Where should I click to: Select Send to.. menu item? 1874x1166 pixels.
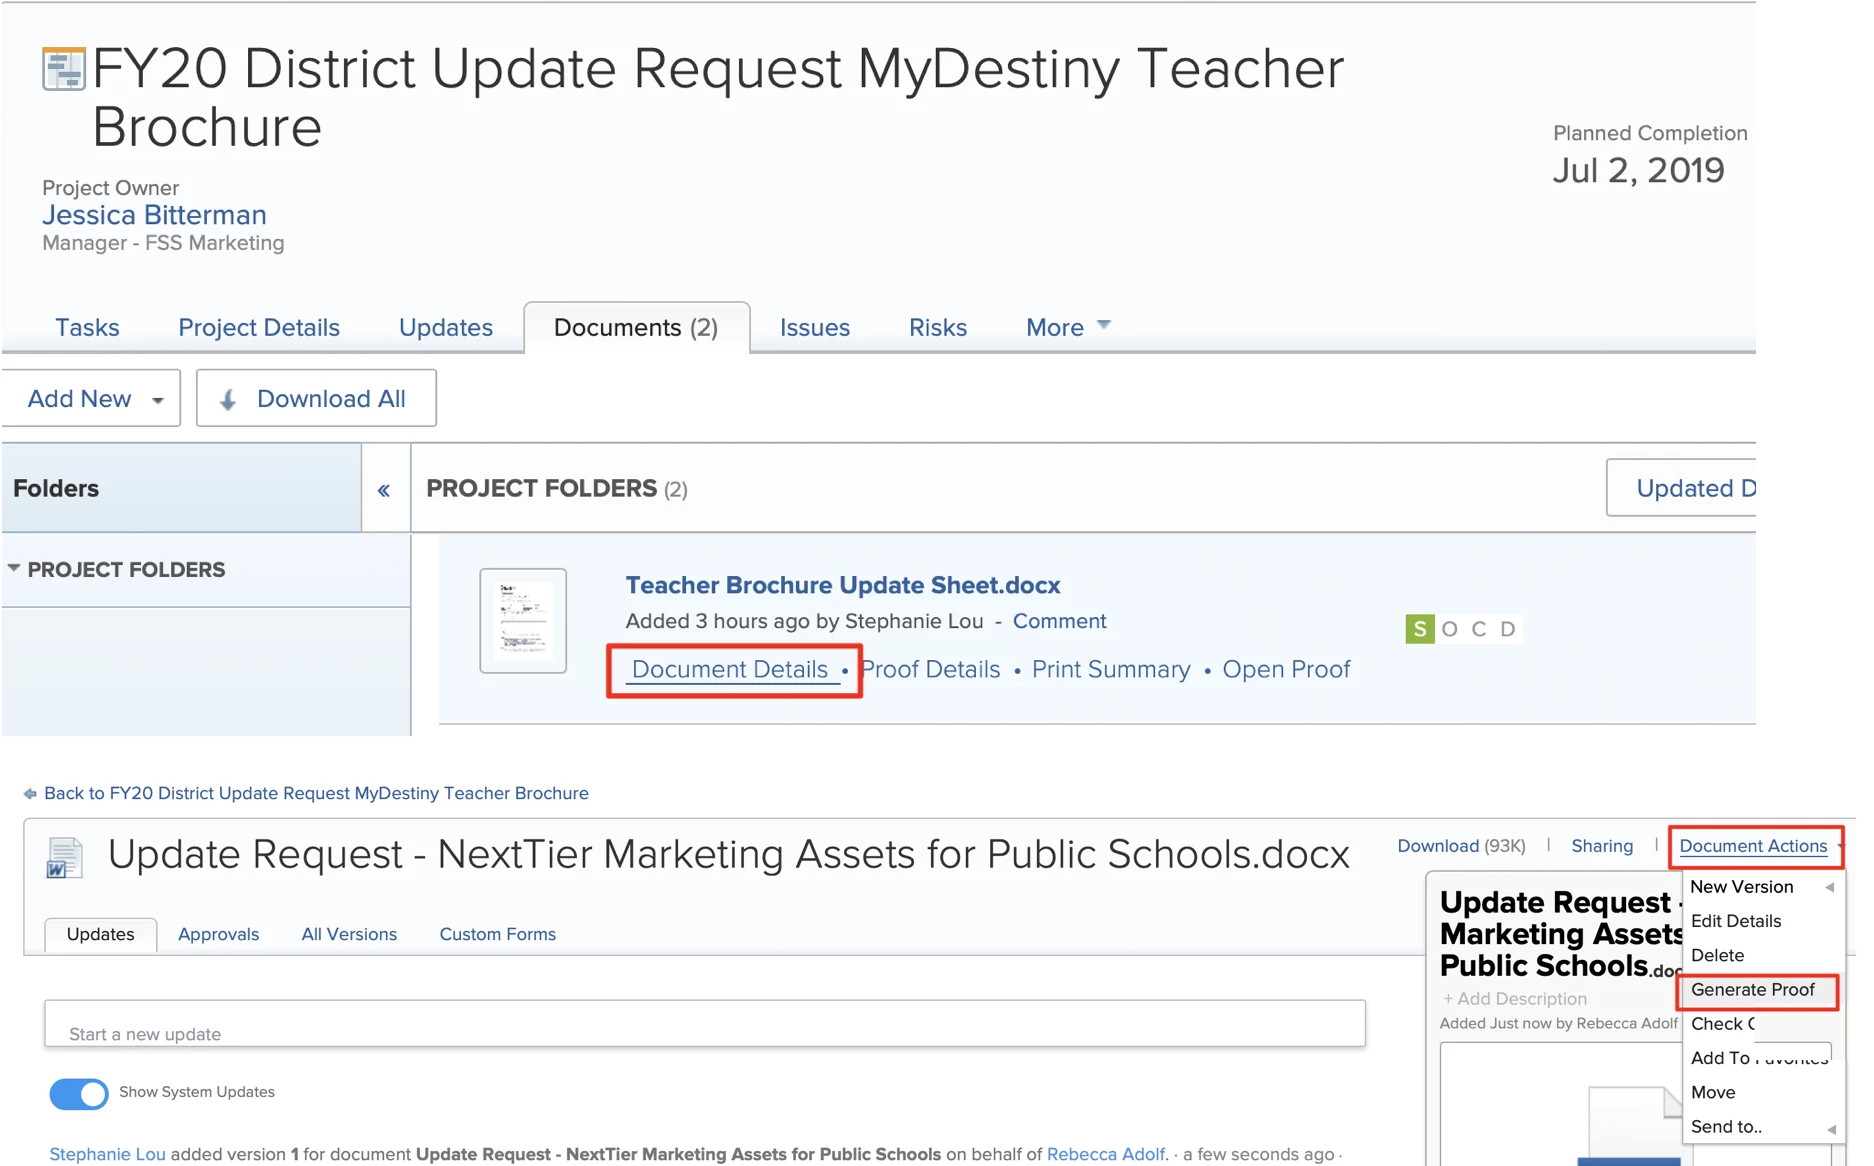coord(1727,1126)
